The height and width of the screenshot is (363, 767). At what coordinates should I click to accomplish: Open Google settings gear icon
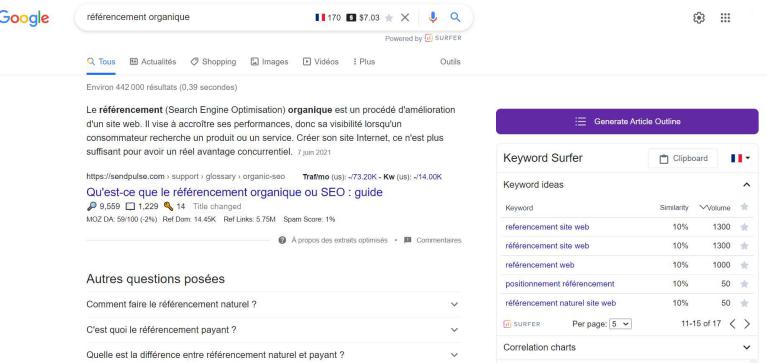coord(699,18)
